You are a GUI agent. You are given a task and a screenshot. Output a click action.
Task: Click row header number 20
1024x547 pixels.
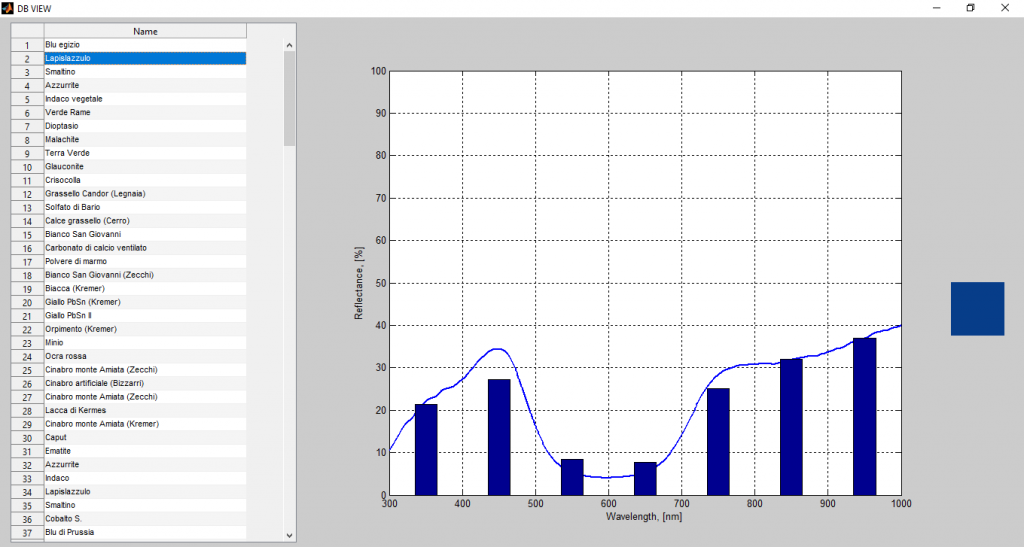coord(27,302)
